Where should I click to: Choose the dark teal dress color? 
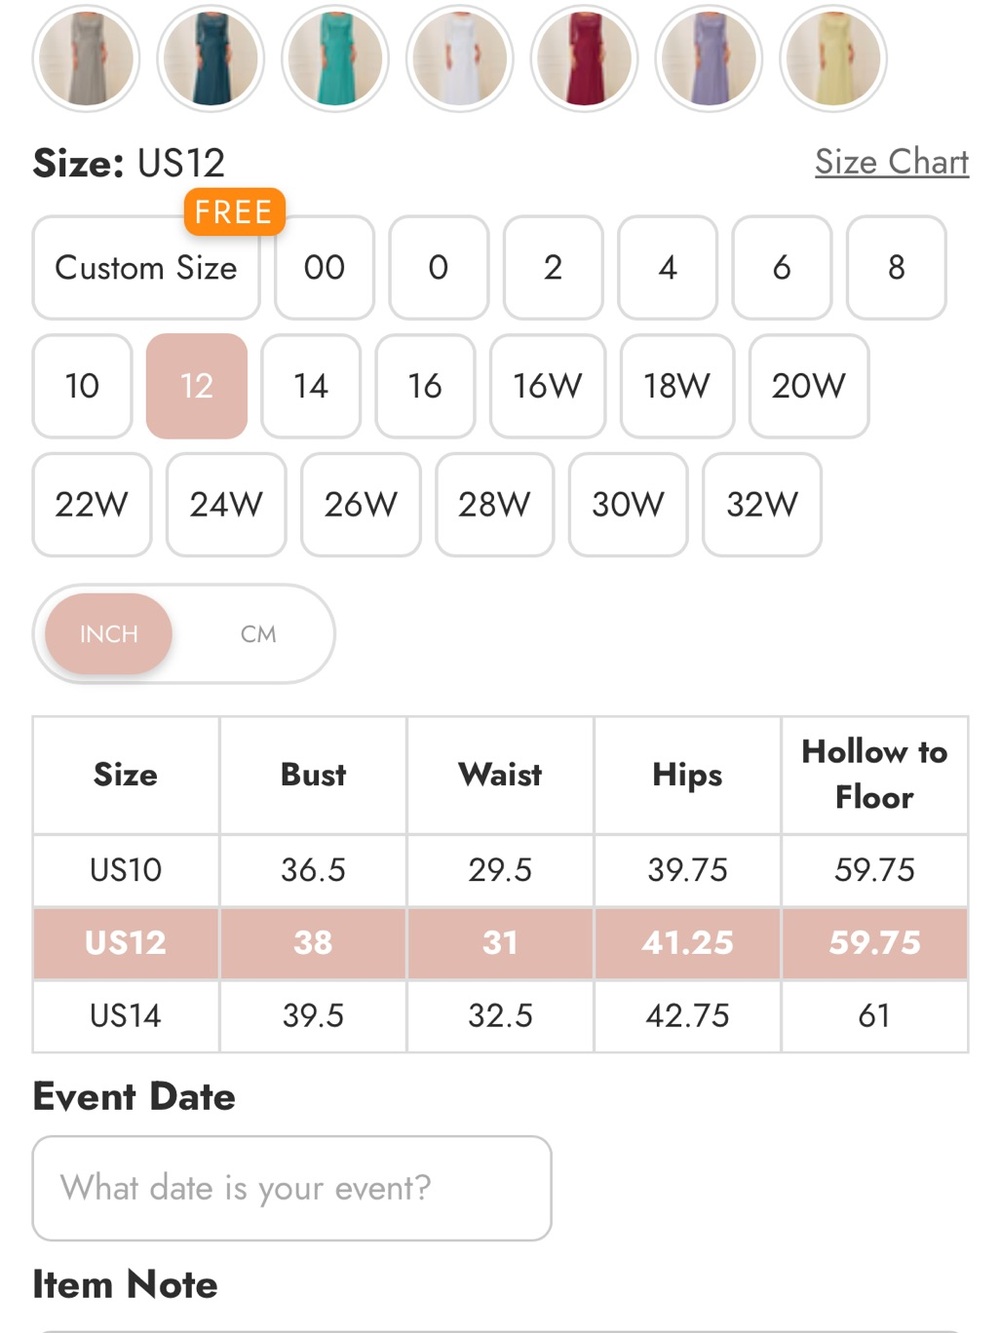(x=211, y=58)
